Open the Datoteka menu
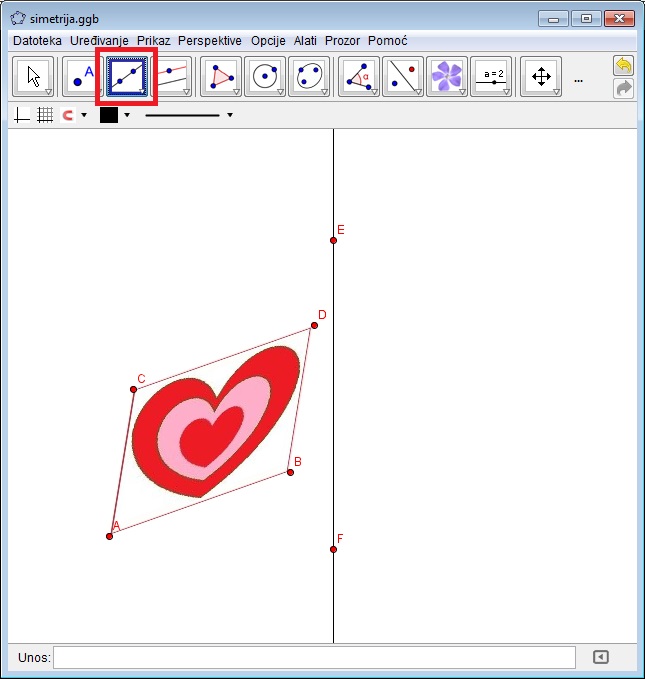The image size is (645, 679). [37, 41]
